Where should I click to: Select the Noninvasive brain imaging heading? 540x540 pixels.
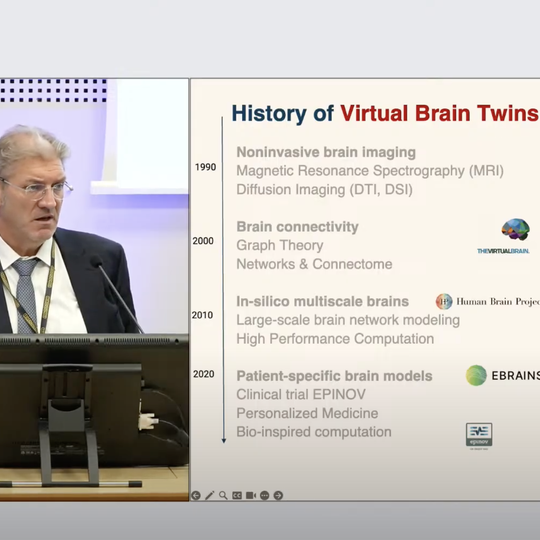(326, 152)
